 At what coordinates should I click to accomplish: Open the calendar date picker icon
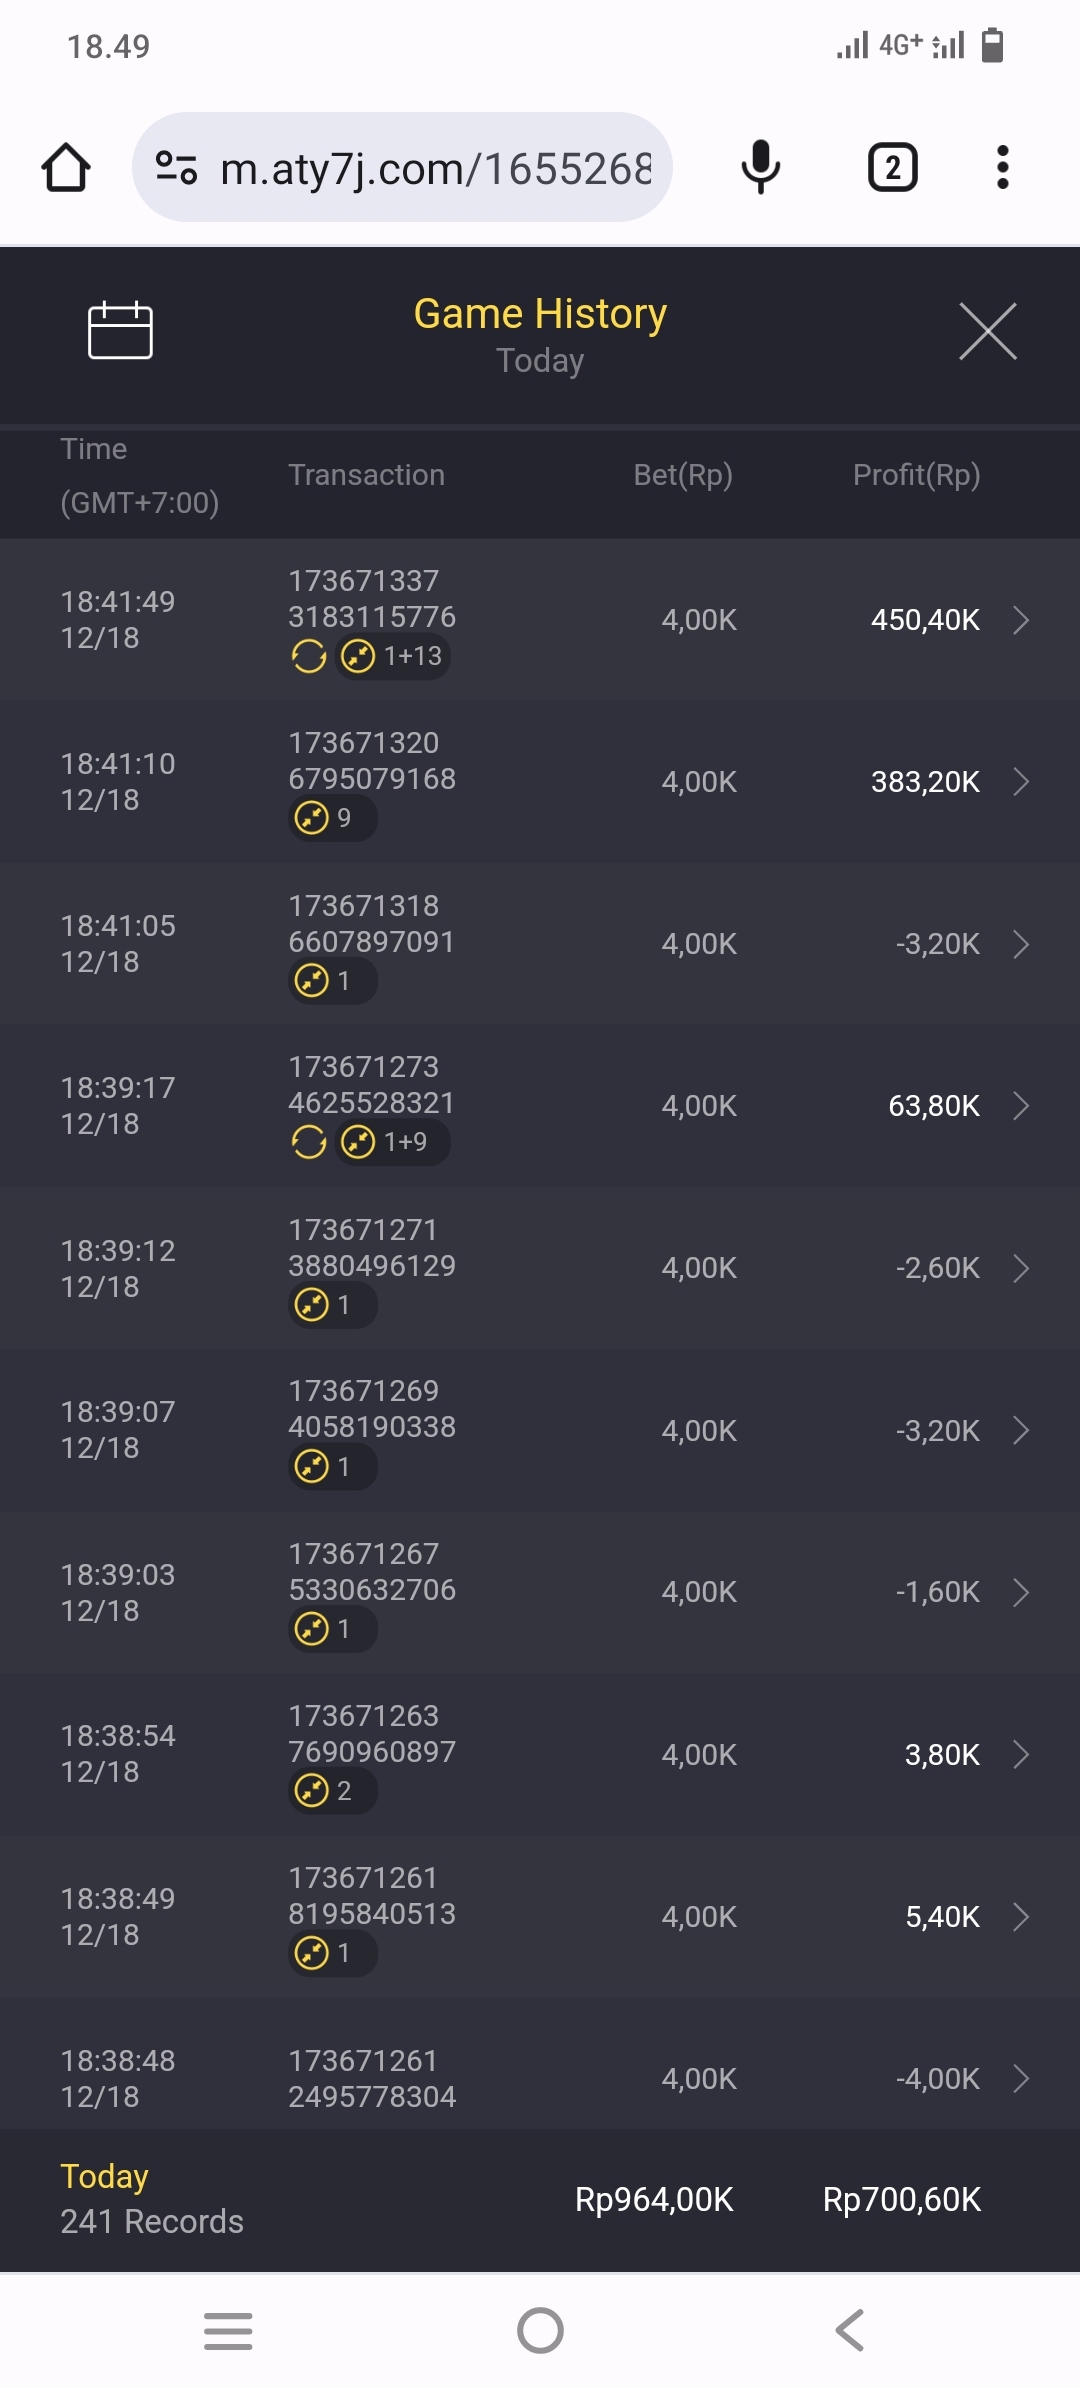(120, 330)
